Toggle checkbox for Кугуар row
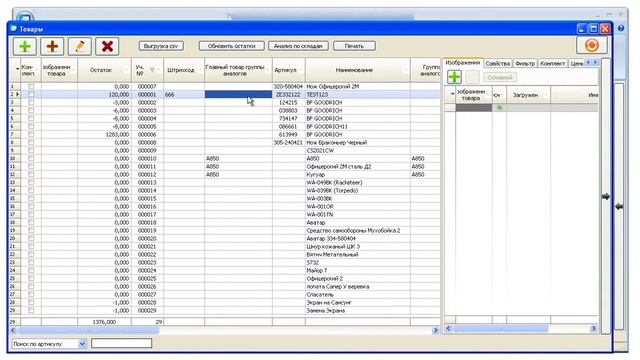This screenshot has height=360, width=640. 31,174
